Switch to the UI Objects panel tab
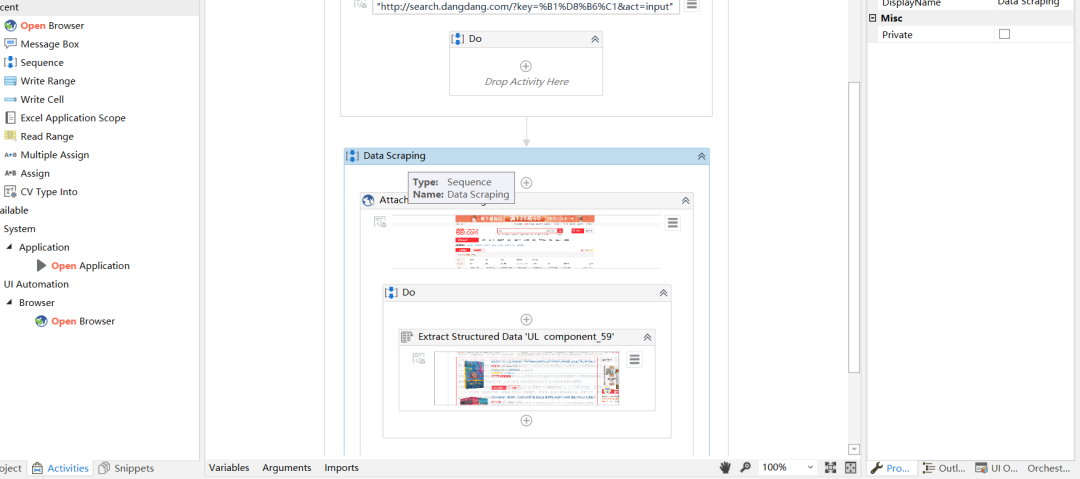Viewport: 1080px width, 479px height. [996, 468]
